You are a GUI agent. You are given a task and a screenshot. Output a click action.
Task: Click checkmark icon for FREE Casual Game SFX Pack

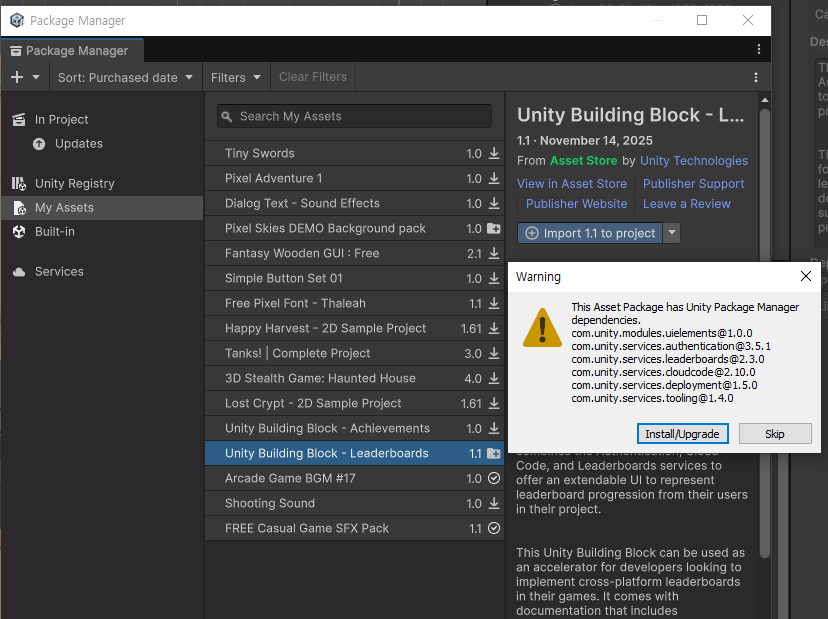click(494, 528)
